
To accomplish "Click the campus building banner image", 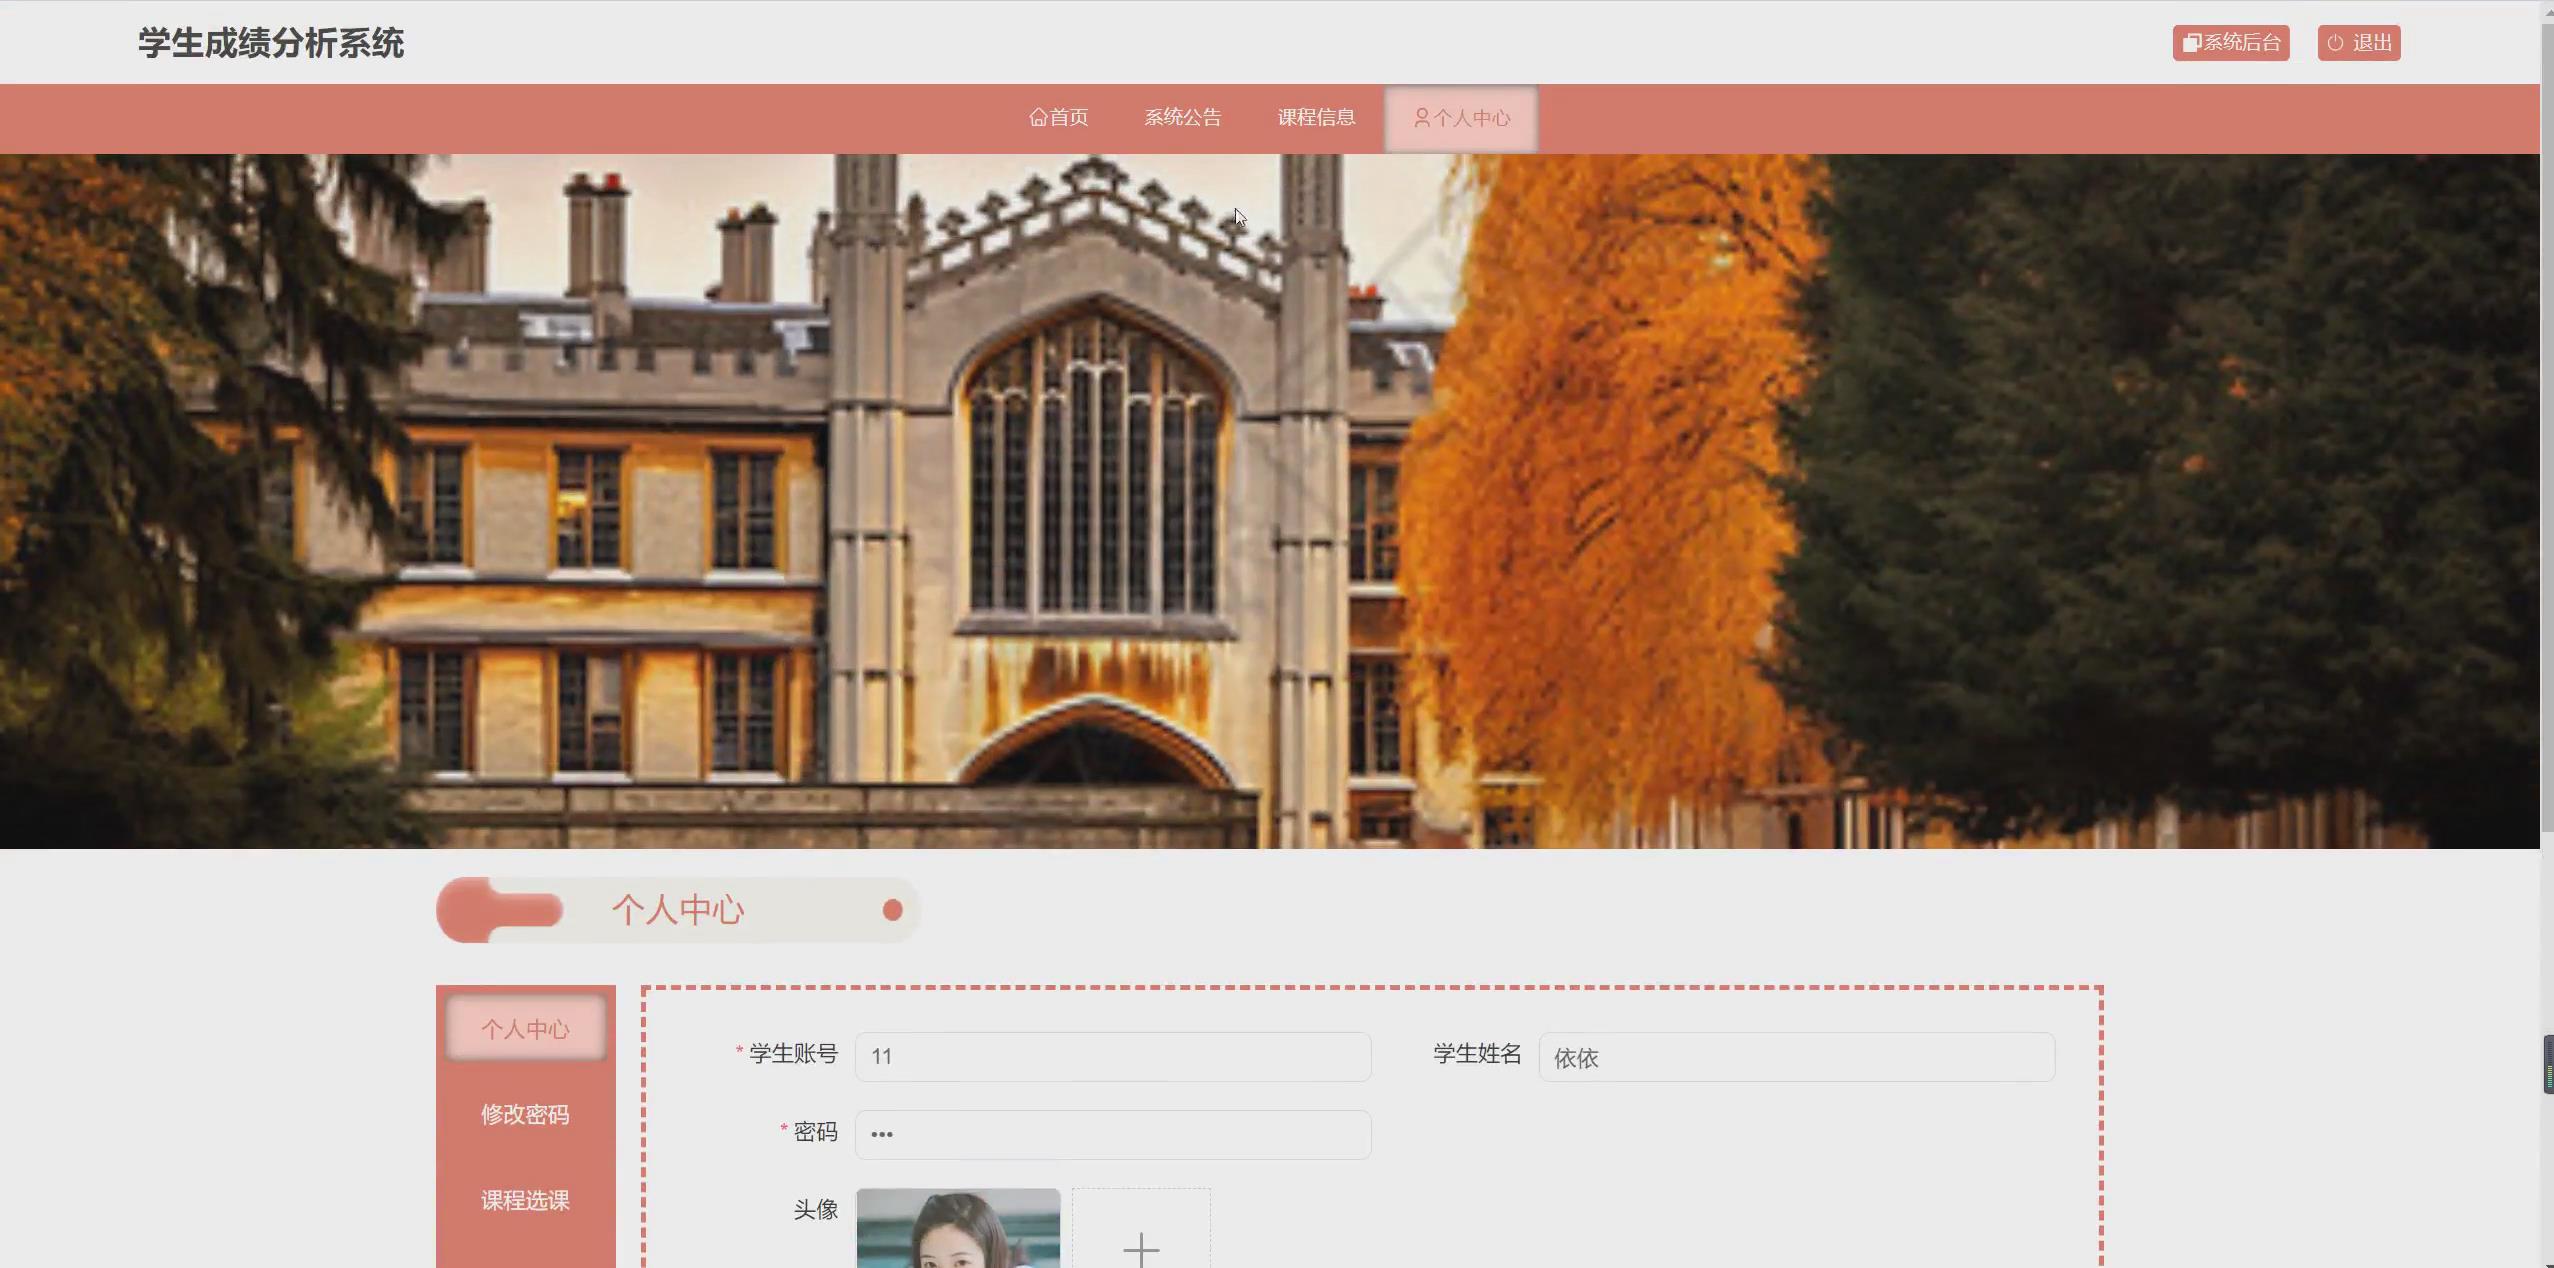I will point(1268,500).
